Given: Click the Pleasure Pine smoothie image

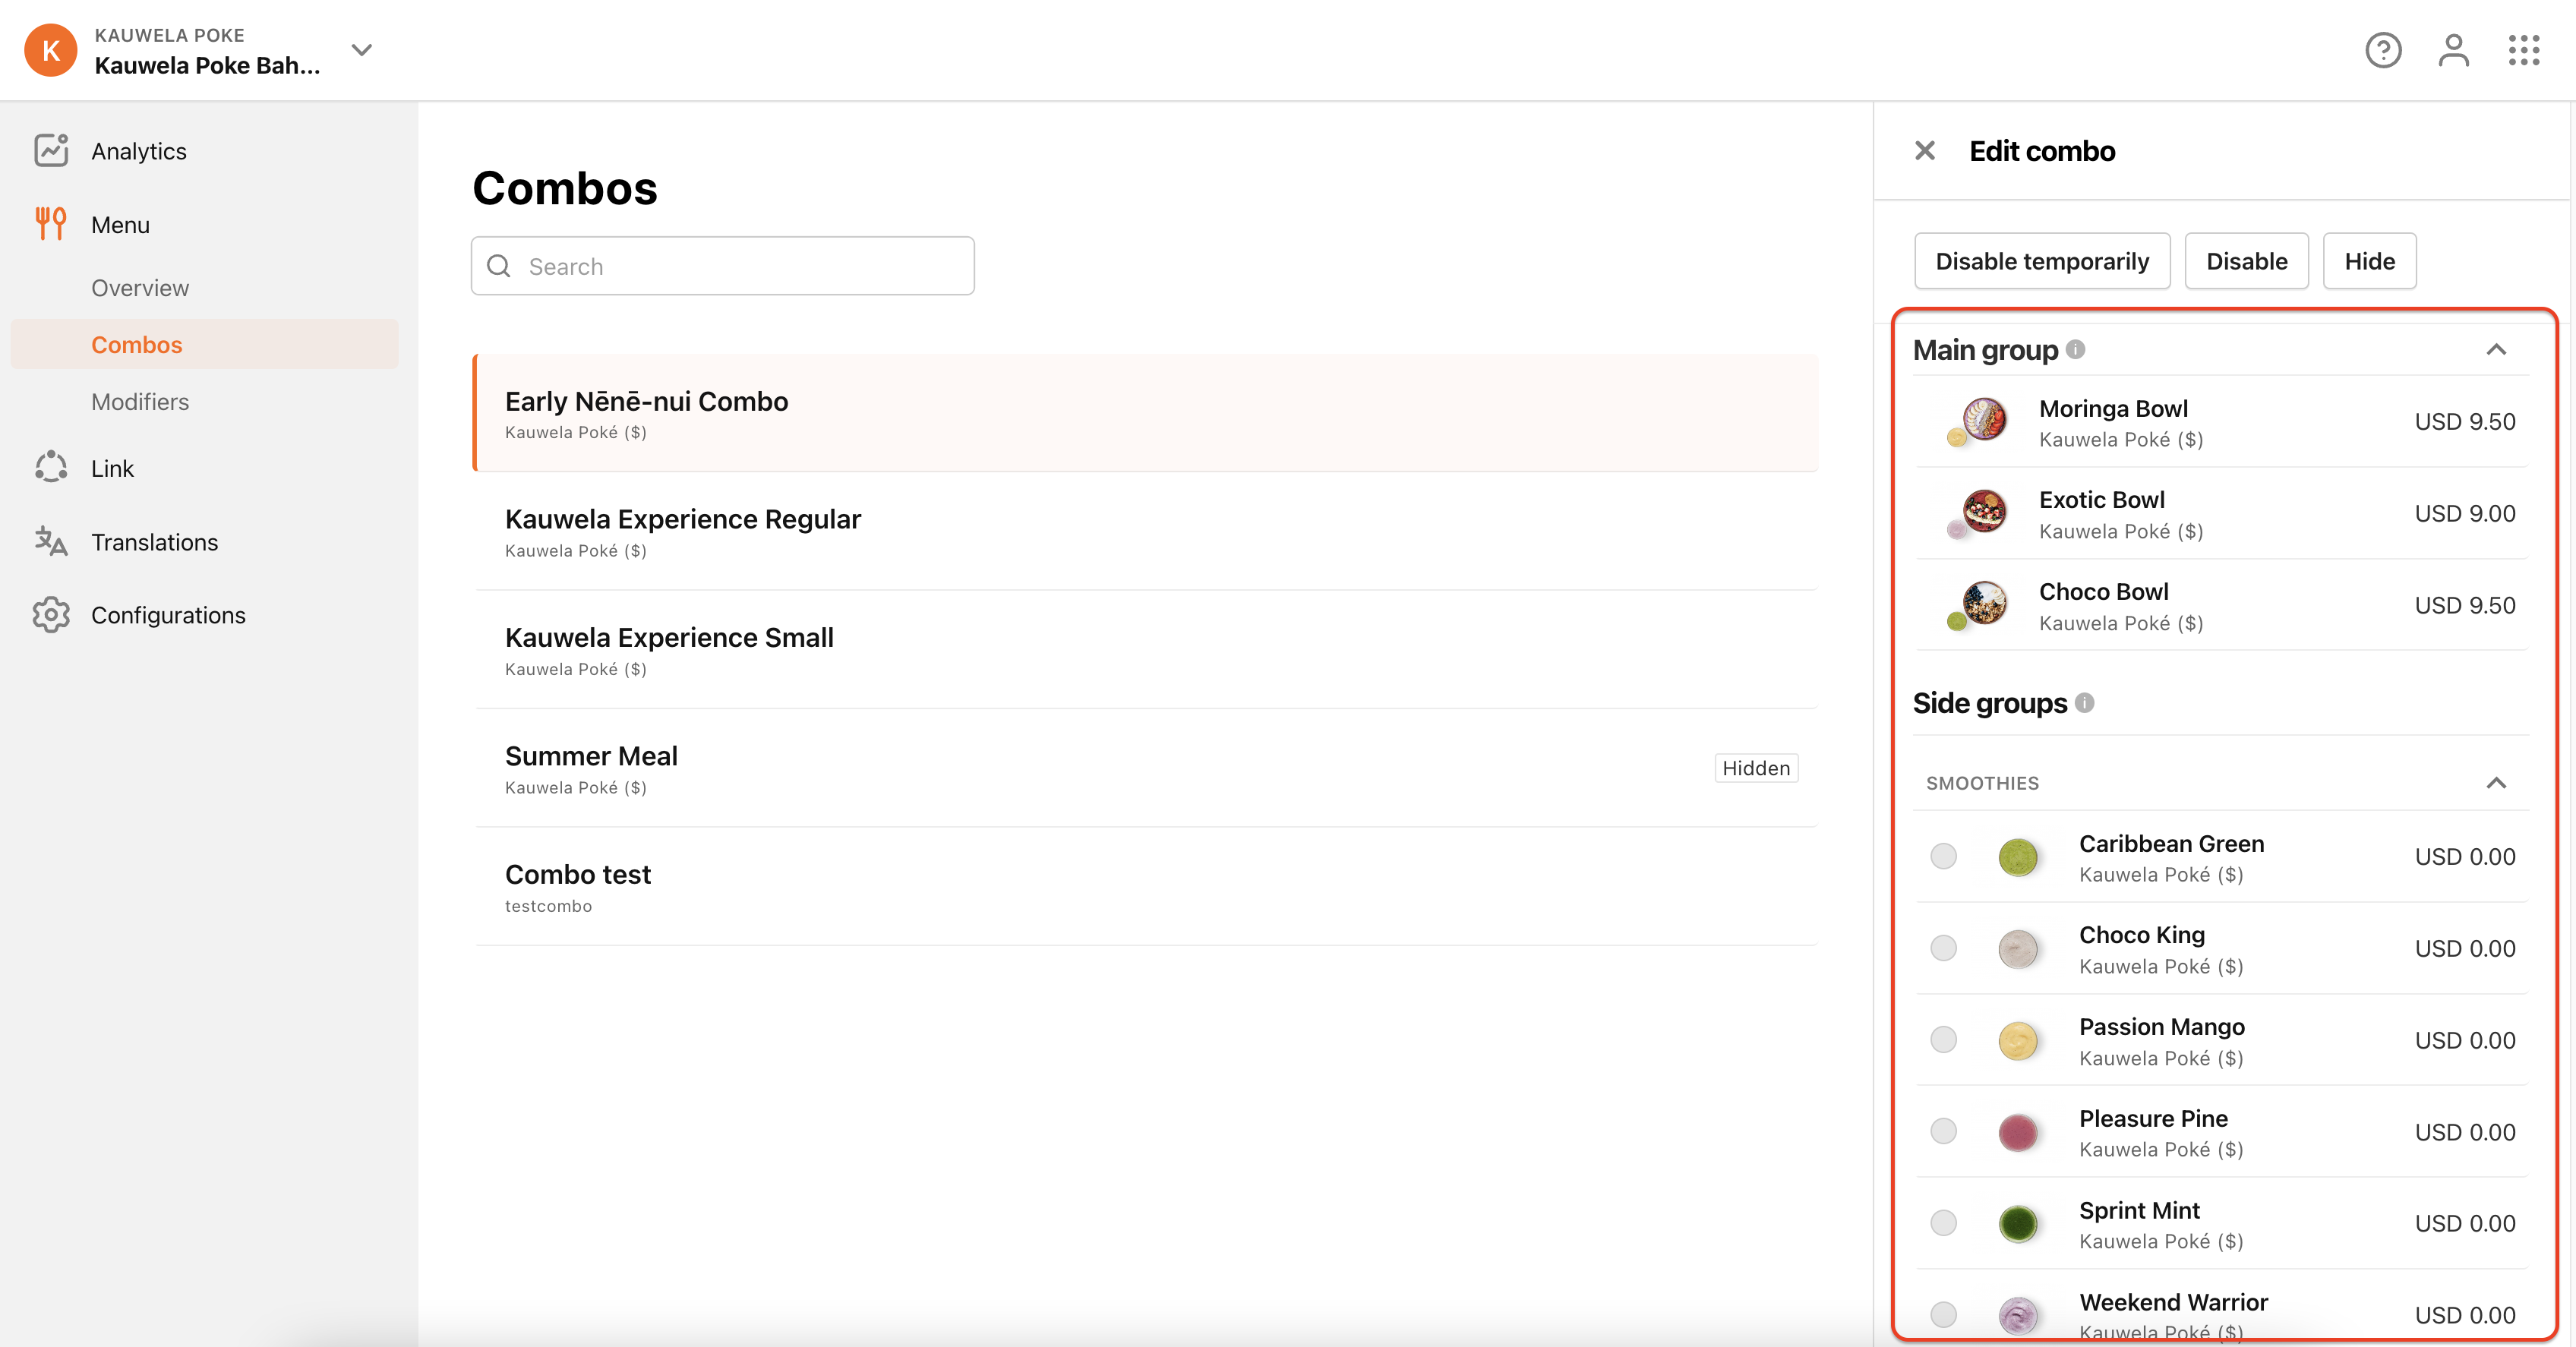Looking at the screenshot, I should (2018, 1132).
